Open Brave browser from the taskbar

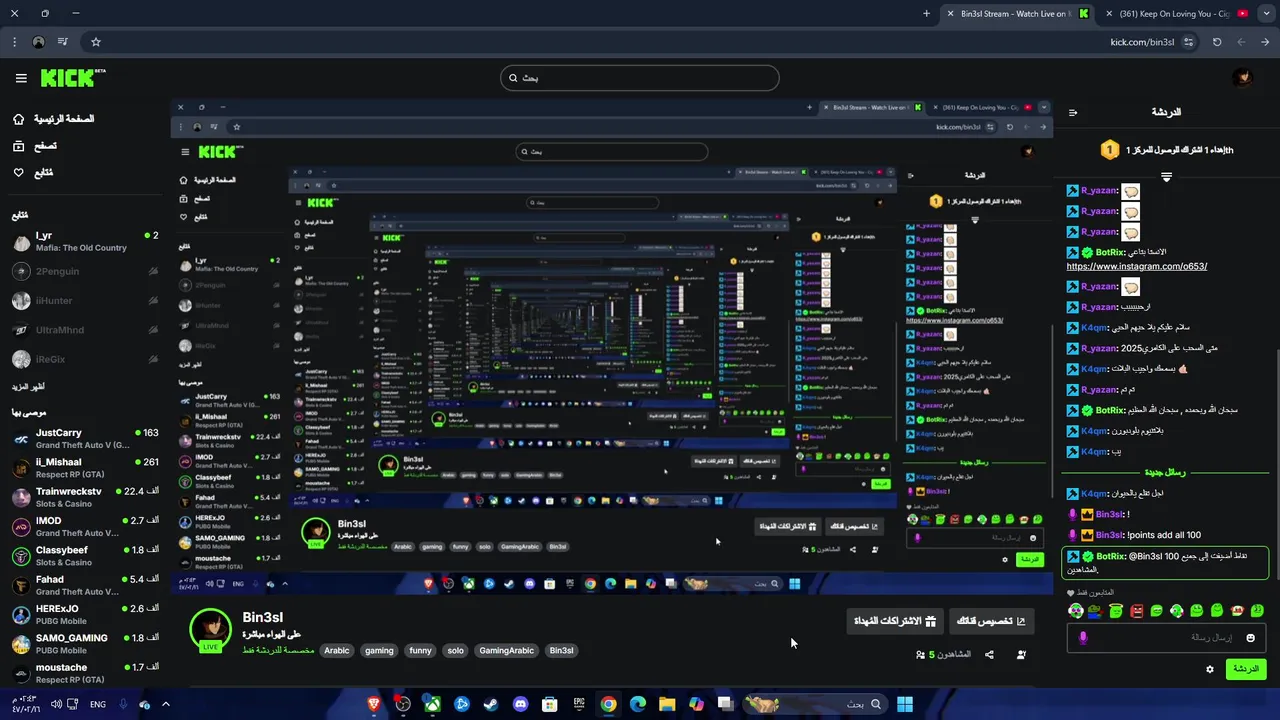374,704
